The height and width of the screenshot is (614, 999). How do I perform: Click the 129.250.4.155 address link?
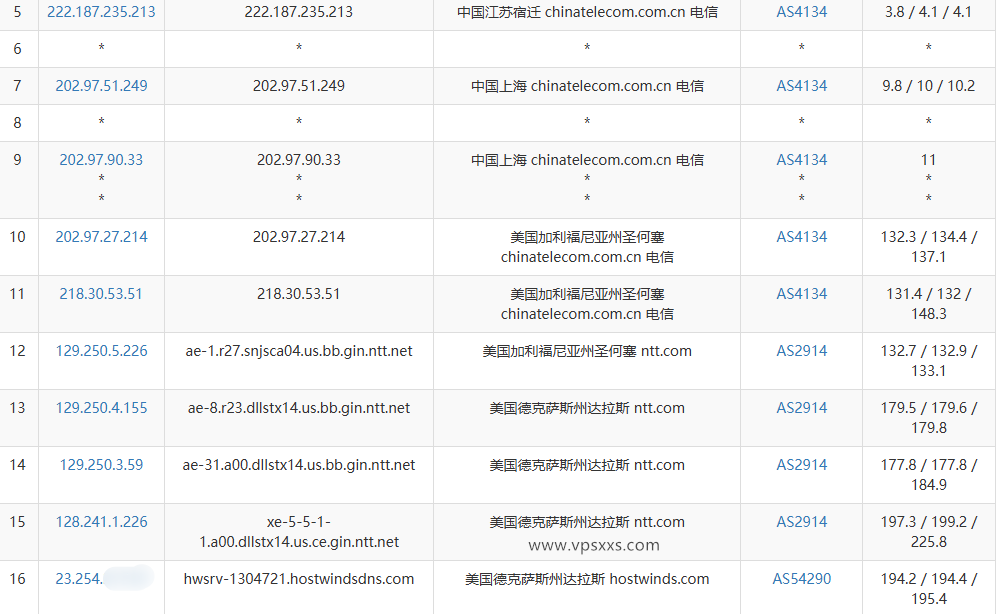(100, 408)
